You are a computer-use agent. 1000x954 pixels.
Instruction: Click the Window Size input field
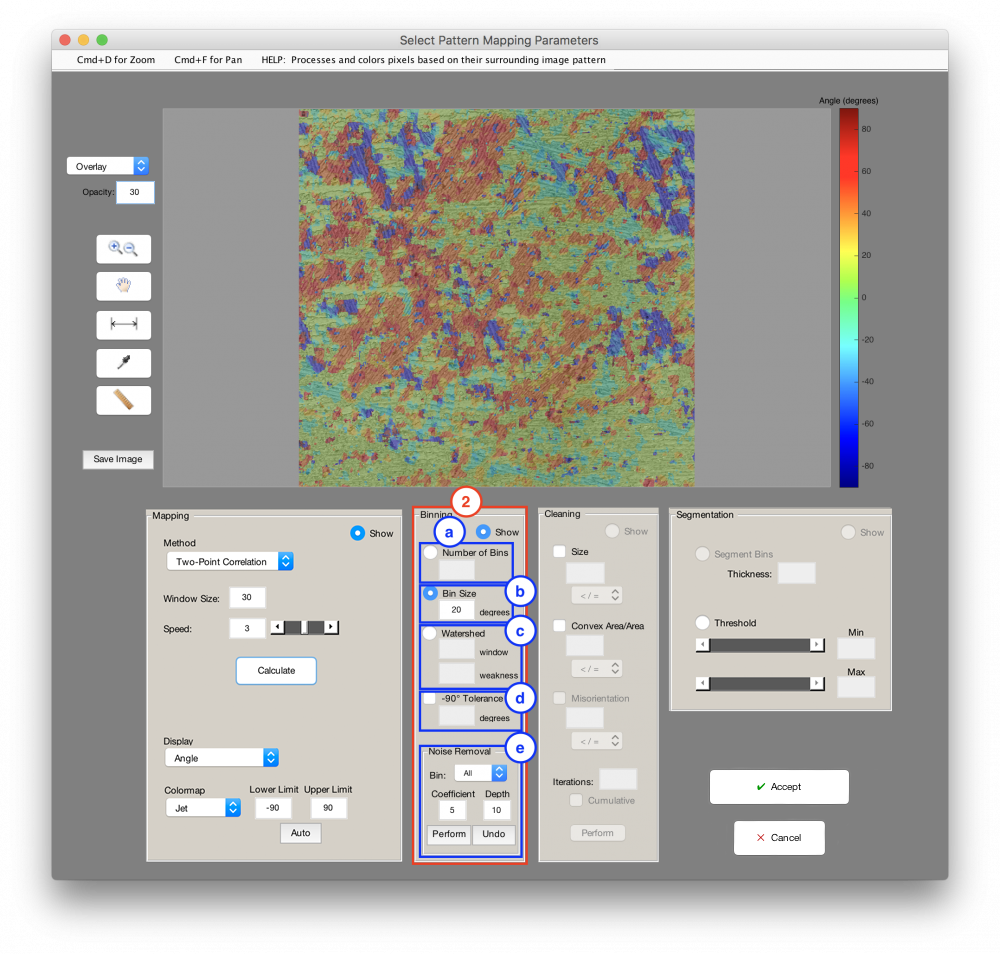[x=247, y=598]
